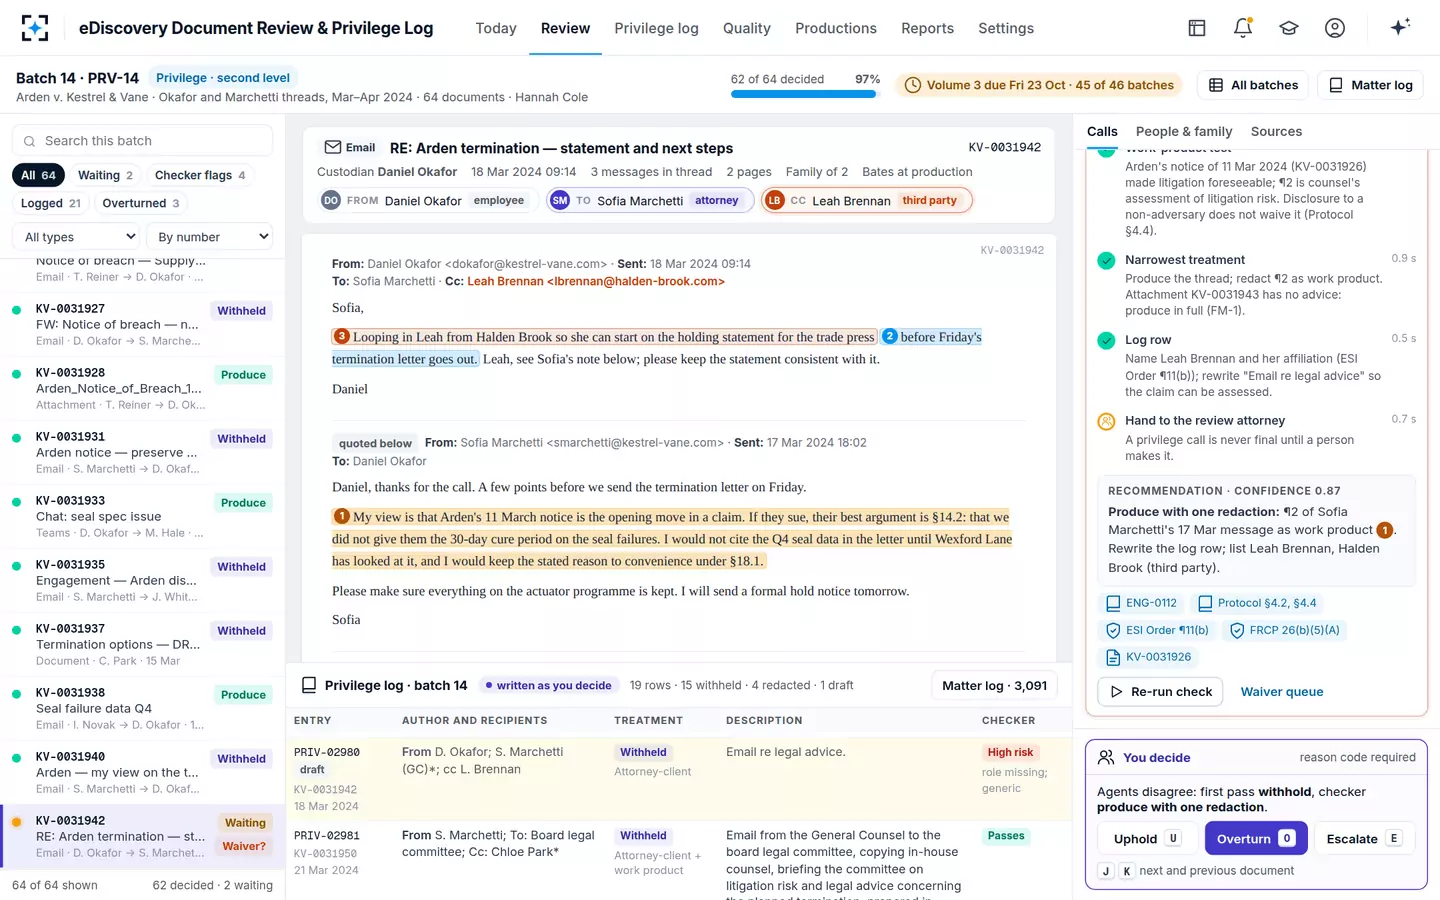1440x900 pixels.
Task: Click the clock icon in the Volume 3 deadline chip
Action: [912, 85]
